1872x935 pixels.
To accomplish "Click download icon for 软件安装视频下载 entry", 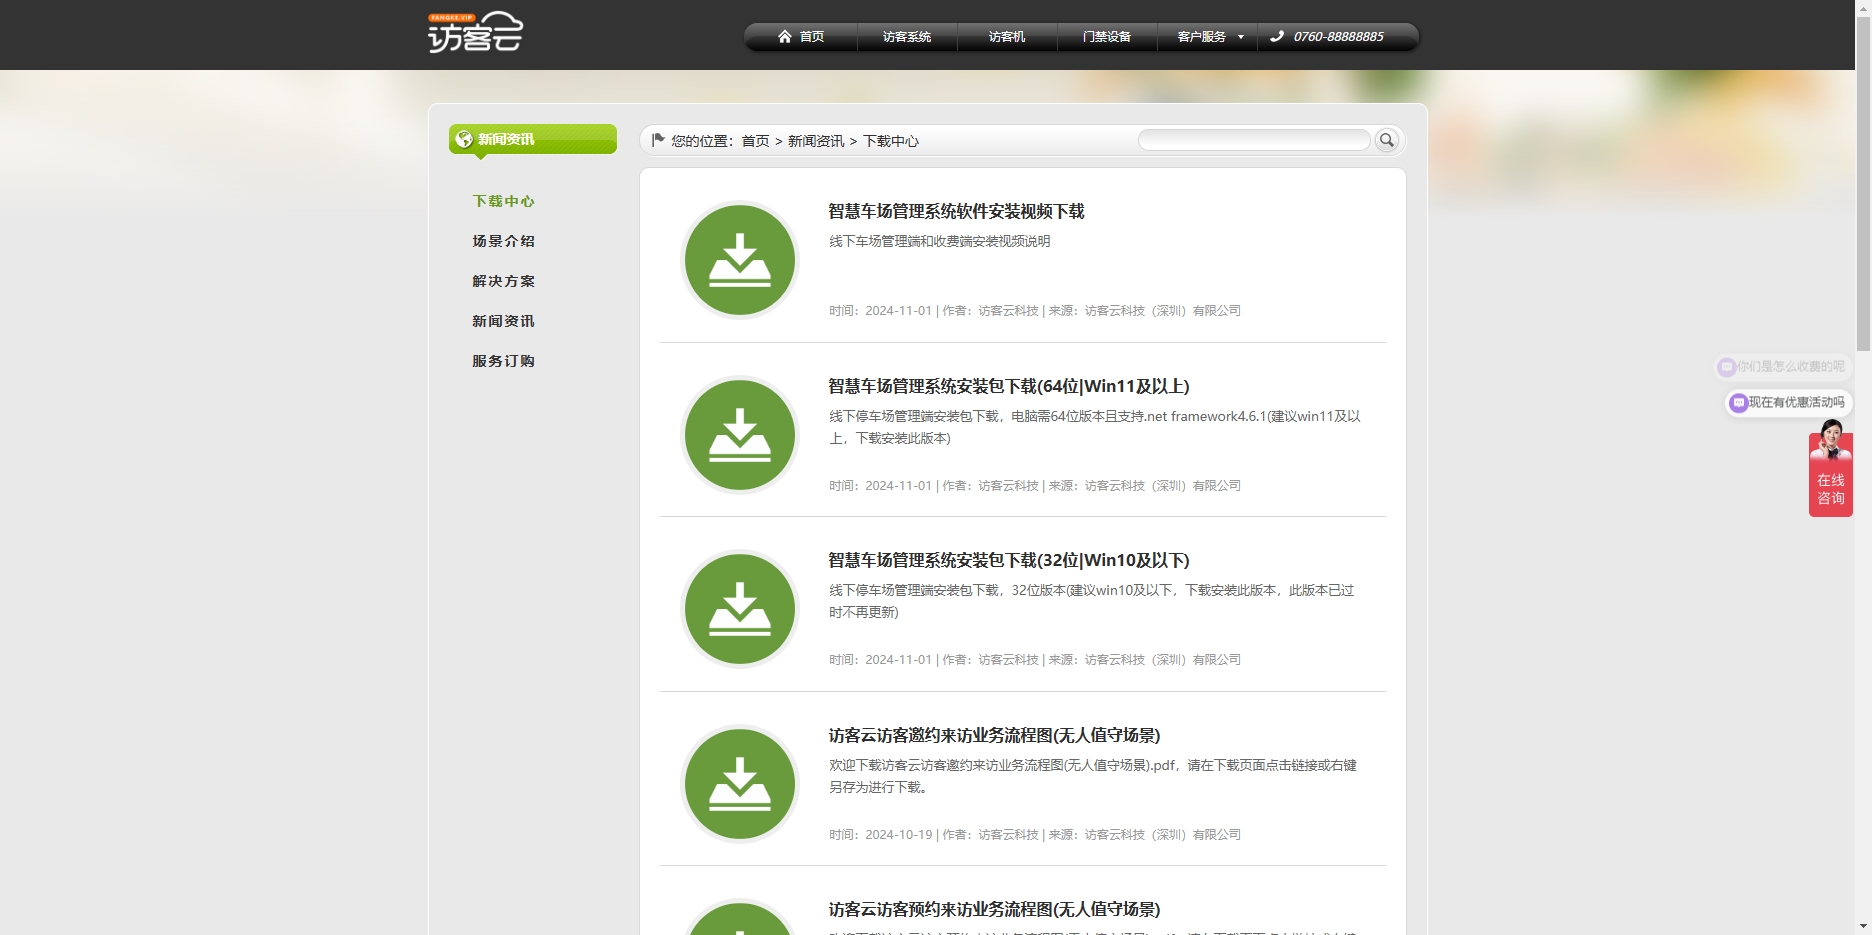I will point(740,260).
